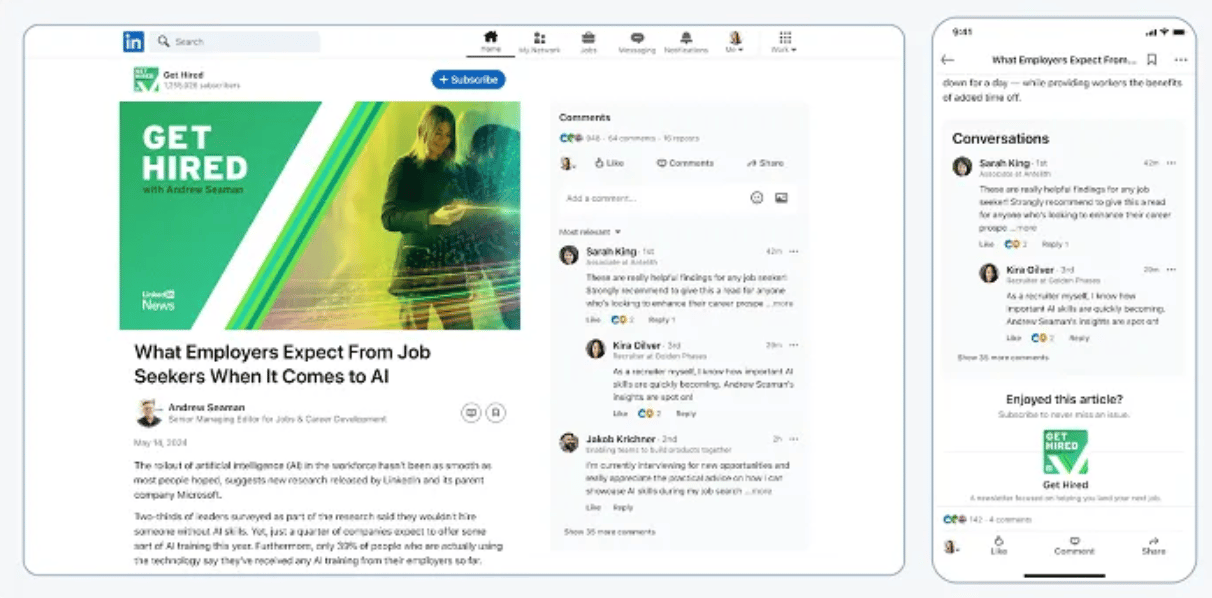Image resolution: width=1212 pixels, height=598 pixels.
Task: Click Kira Oliver's avatar in desktop comments
Action: (596, 348)
